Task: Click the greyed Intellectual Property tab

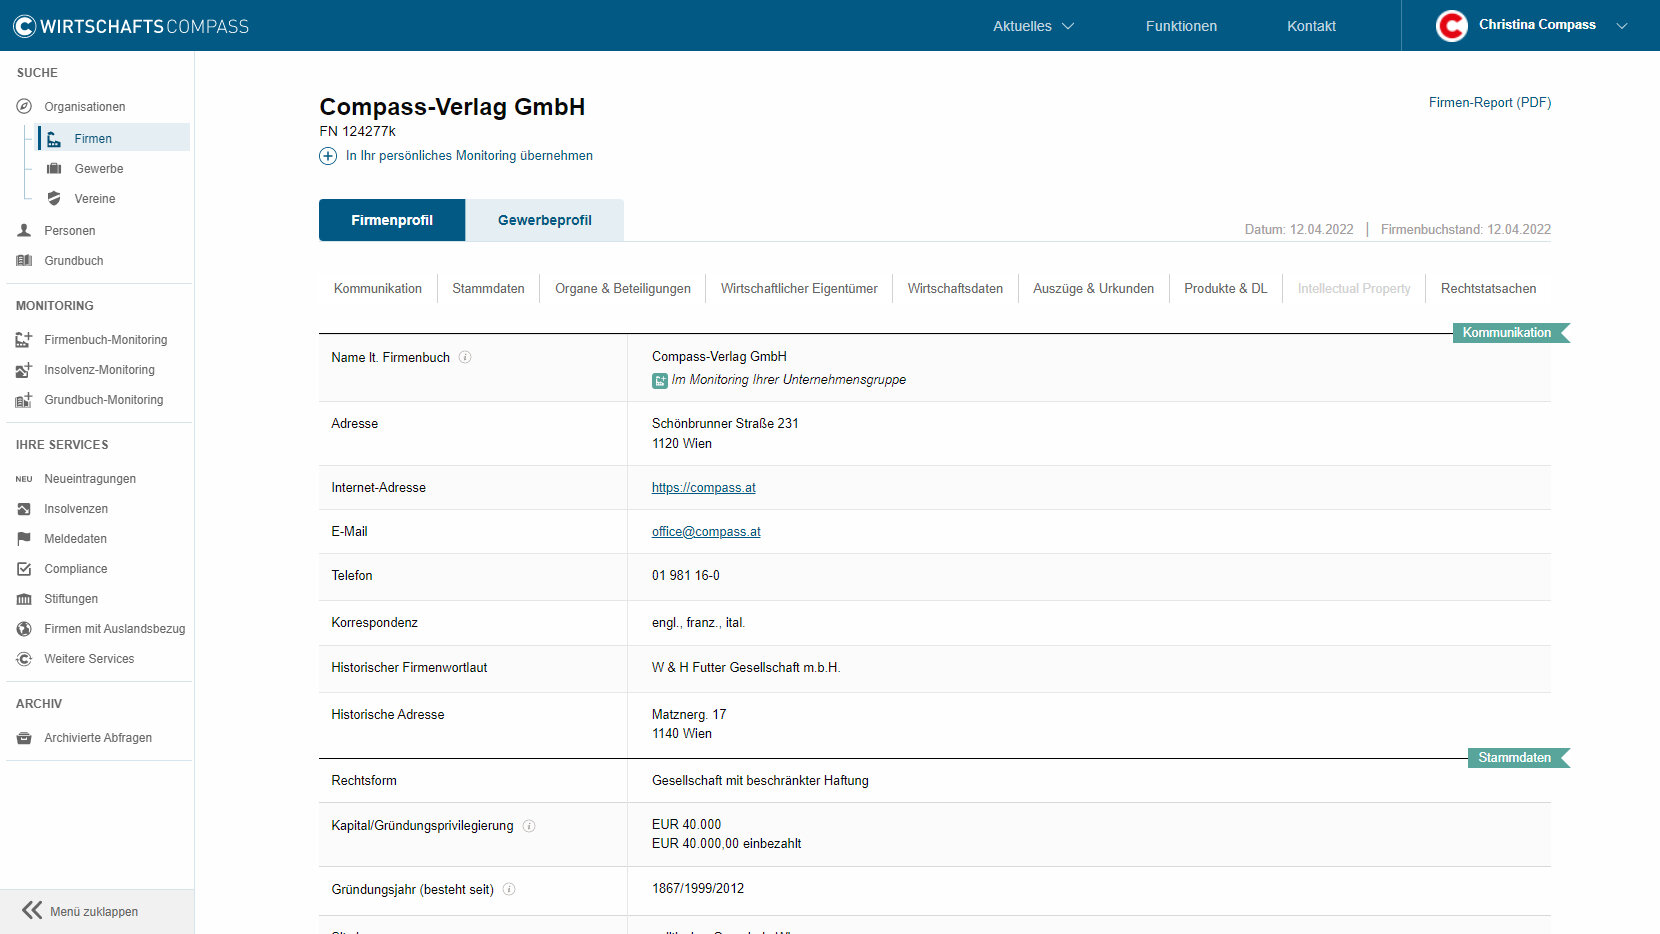Action: (x=1354, y=288)
